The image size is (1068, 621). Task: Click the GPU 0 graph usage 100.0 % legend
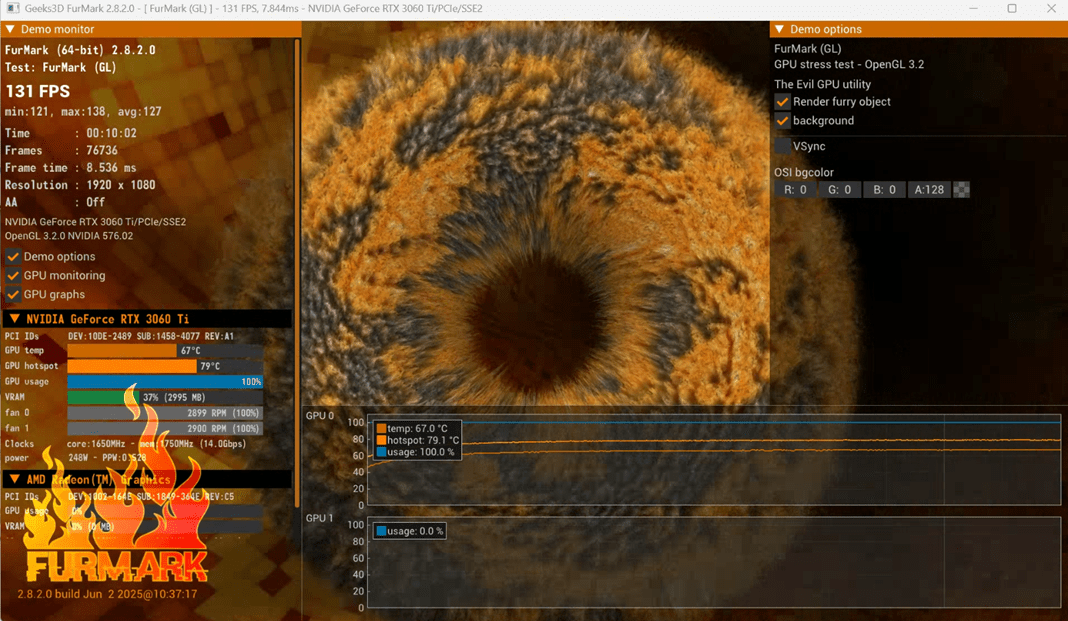pyautogui.click(x=415, y=452)
